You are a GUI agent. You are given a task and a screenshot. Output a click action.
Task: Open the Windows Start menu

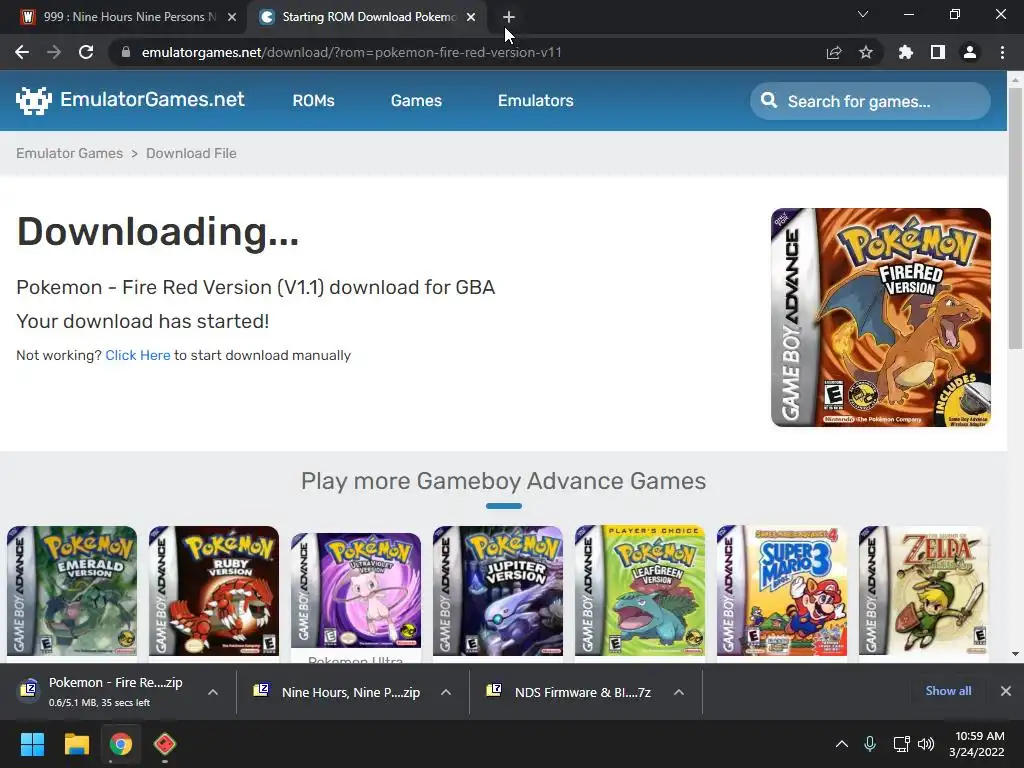pos(32,744)
